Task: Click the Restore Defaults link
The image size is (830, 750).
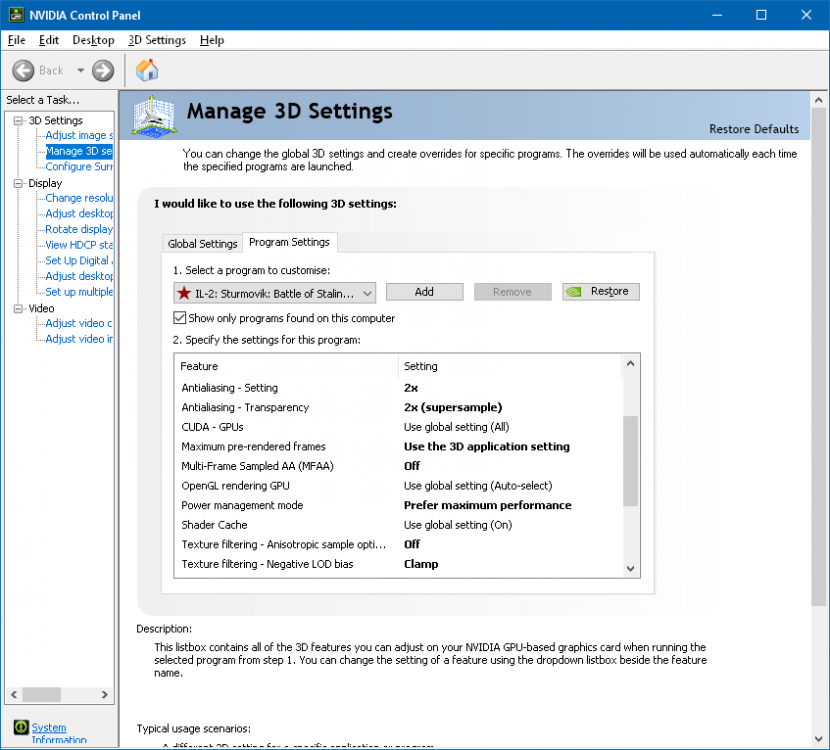Action: tap(753, 129)
